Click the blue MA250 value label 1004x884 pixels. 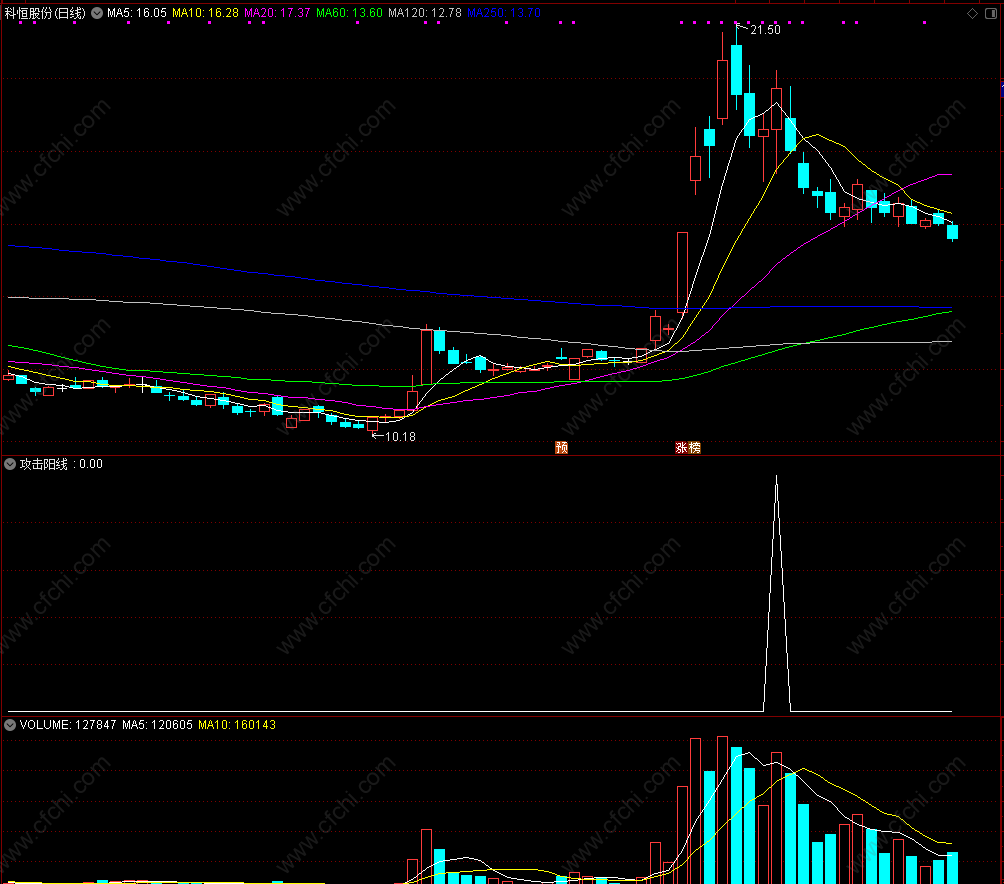[x=503, y=13]
